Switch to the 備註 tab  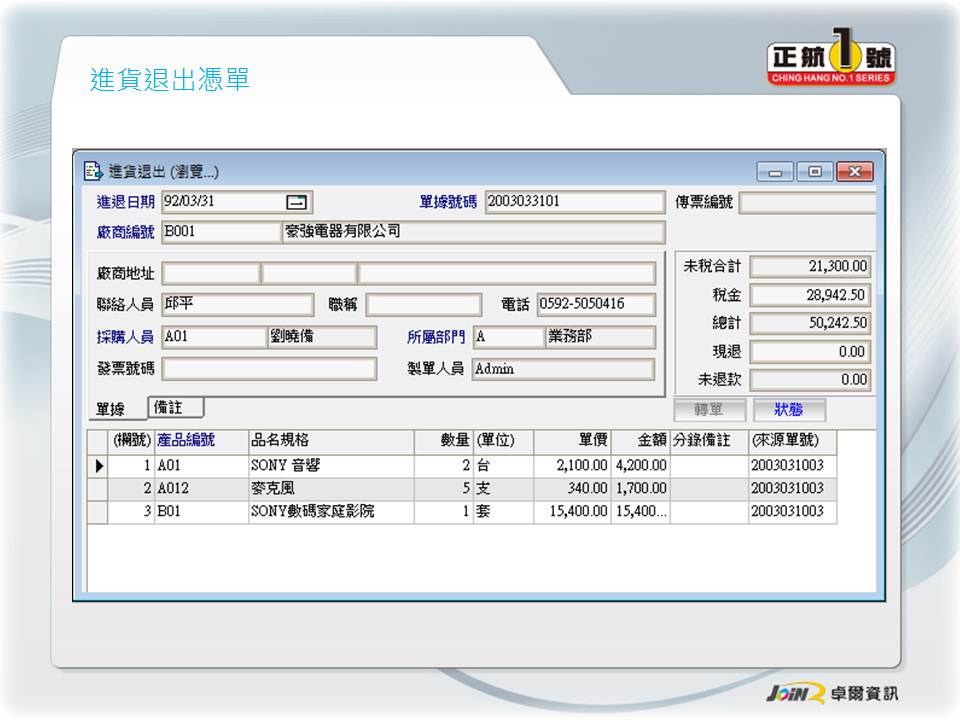tap(175, 407)
